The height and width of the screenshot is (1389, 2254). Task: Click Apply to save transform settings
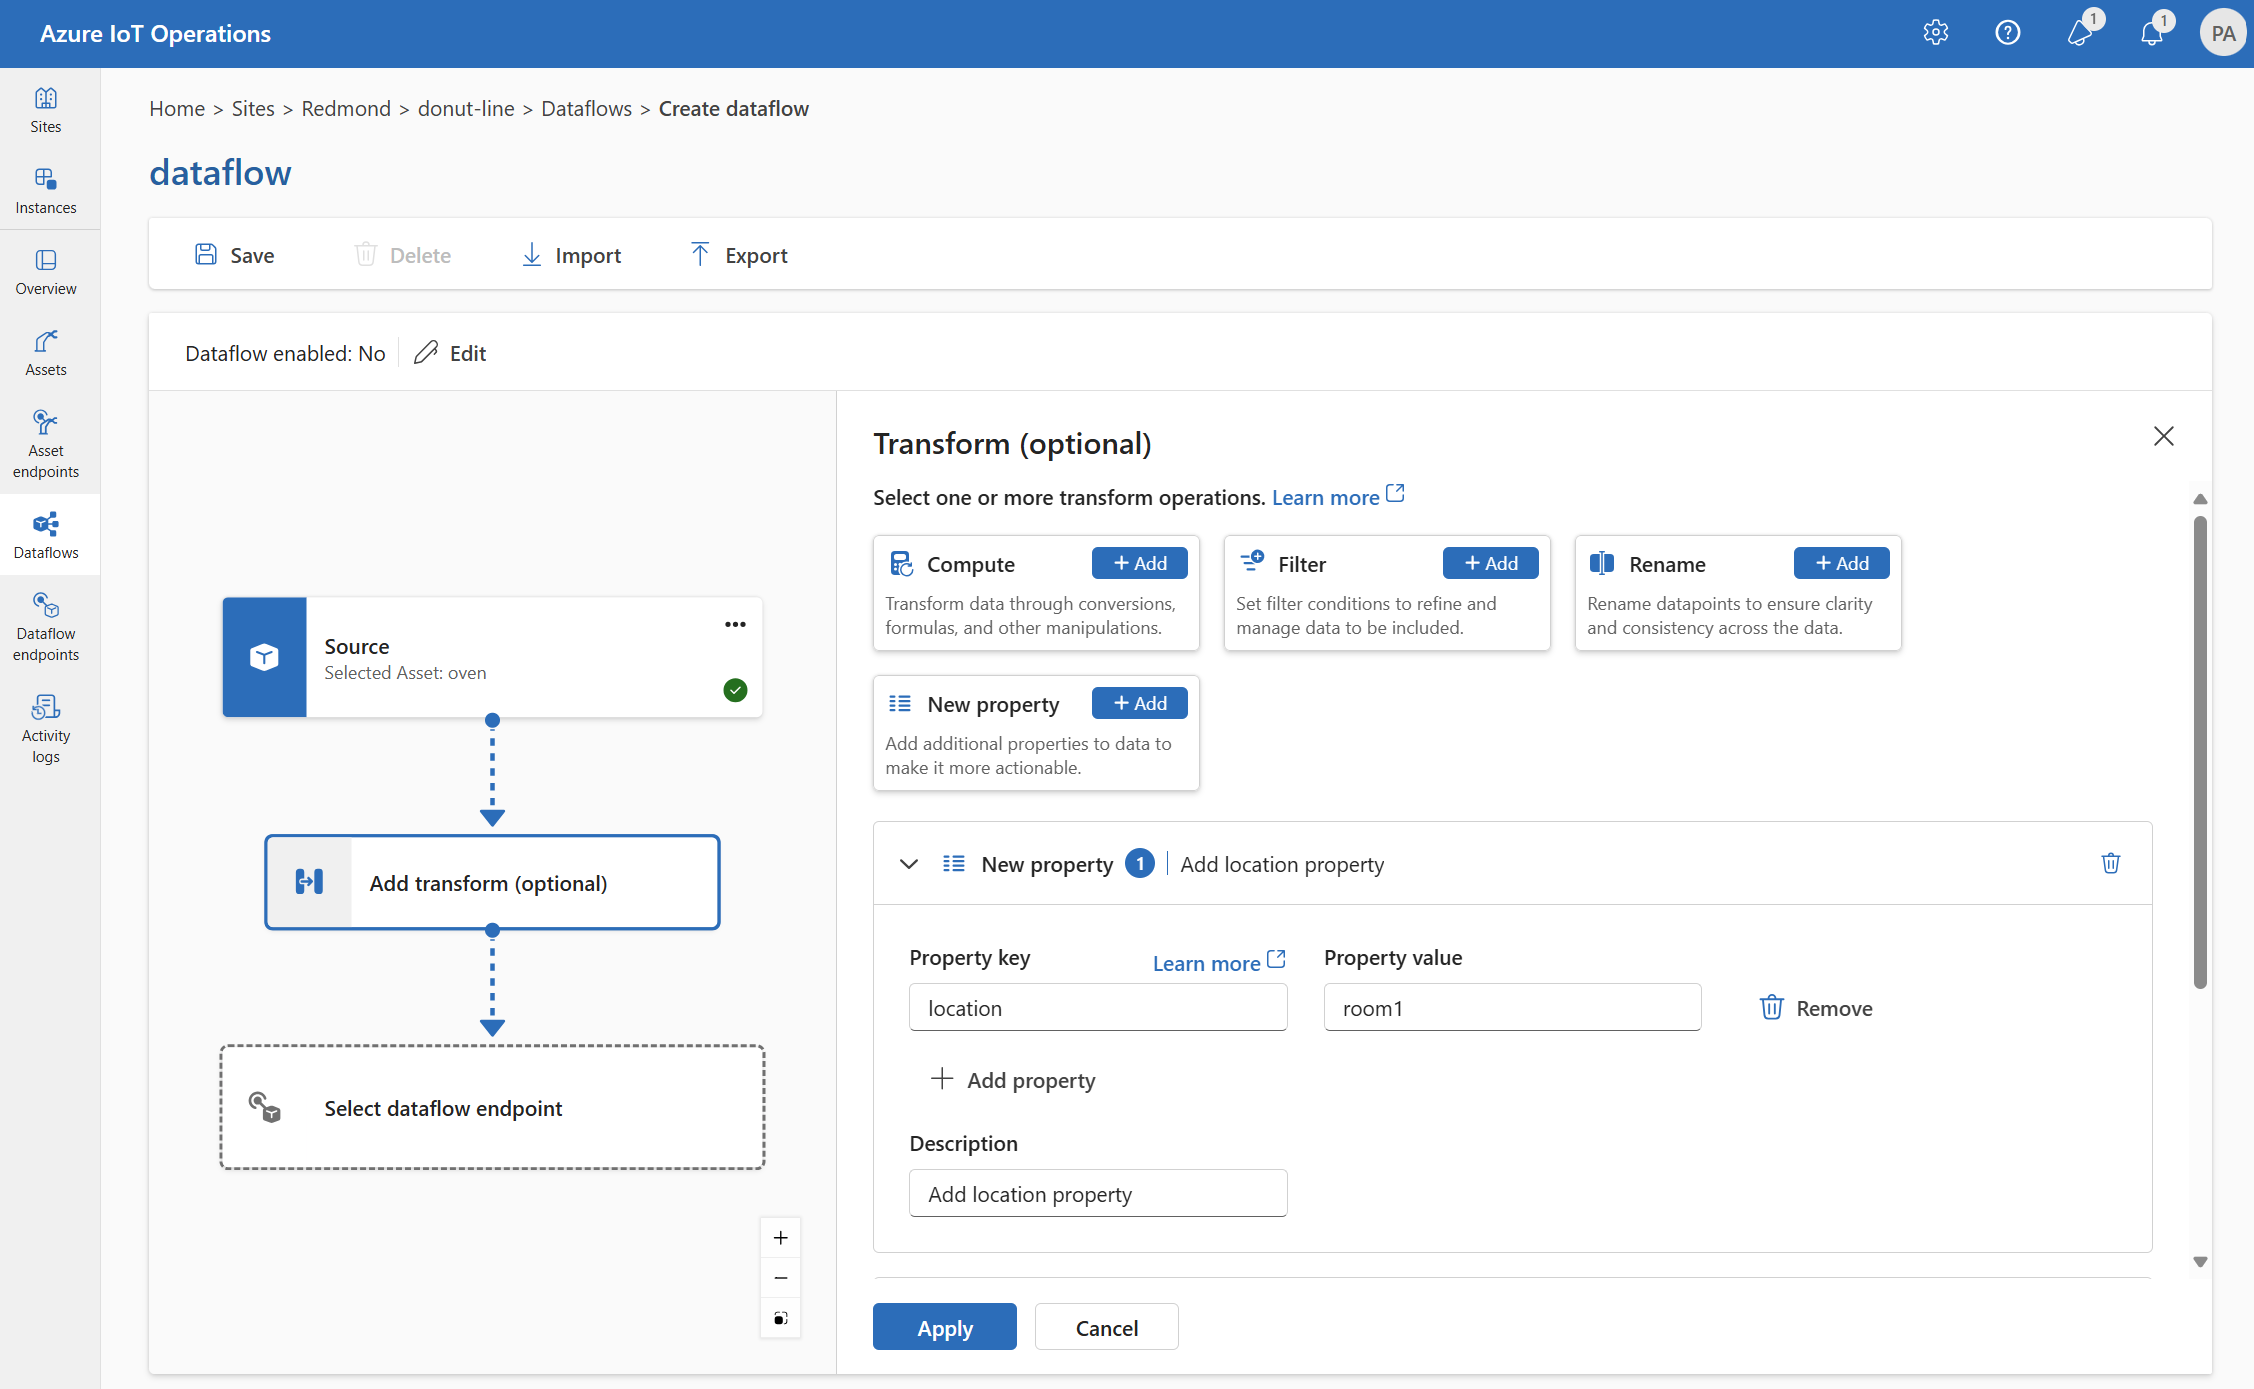pyautogui.click(x=945, y=1326)
